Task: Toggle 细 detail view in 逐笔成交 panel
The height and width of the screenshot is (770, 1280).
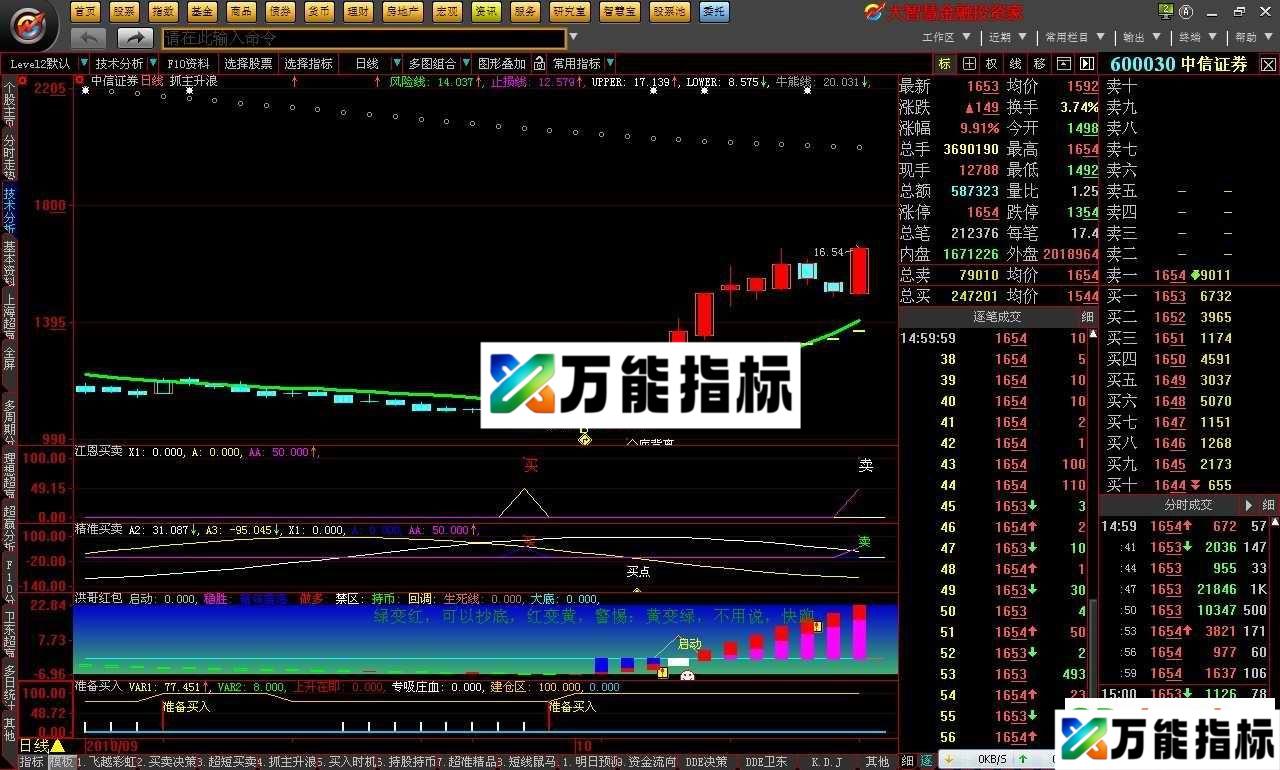Action: pos(1088,316)
